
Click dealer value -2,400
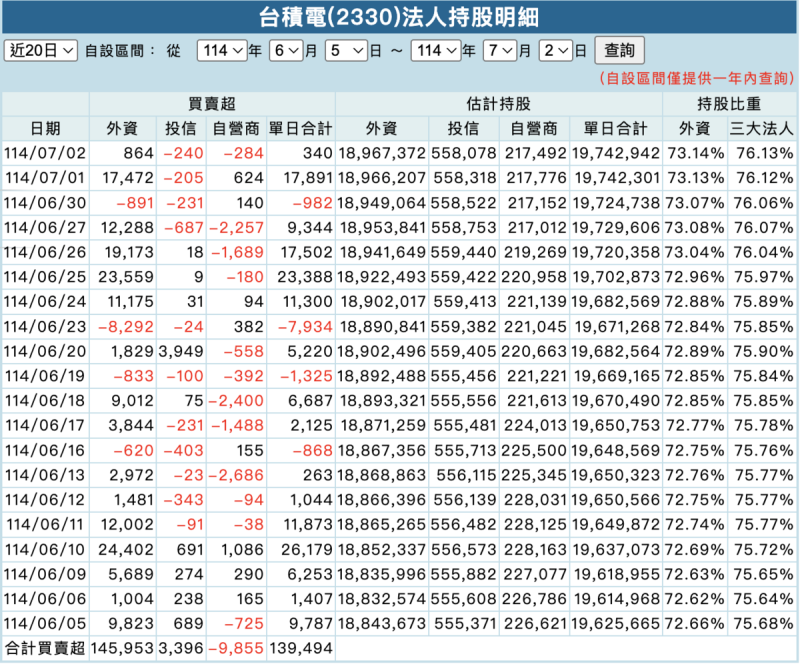point(236,401)
